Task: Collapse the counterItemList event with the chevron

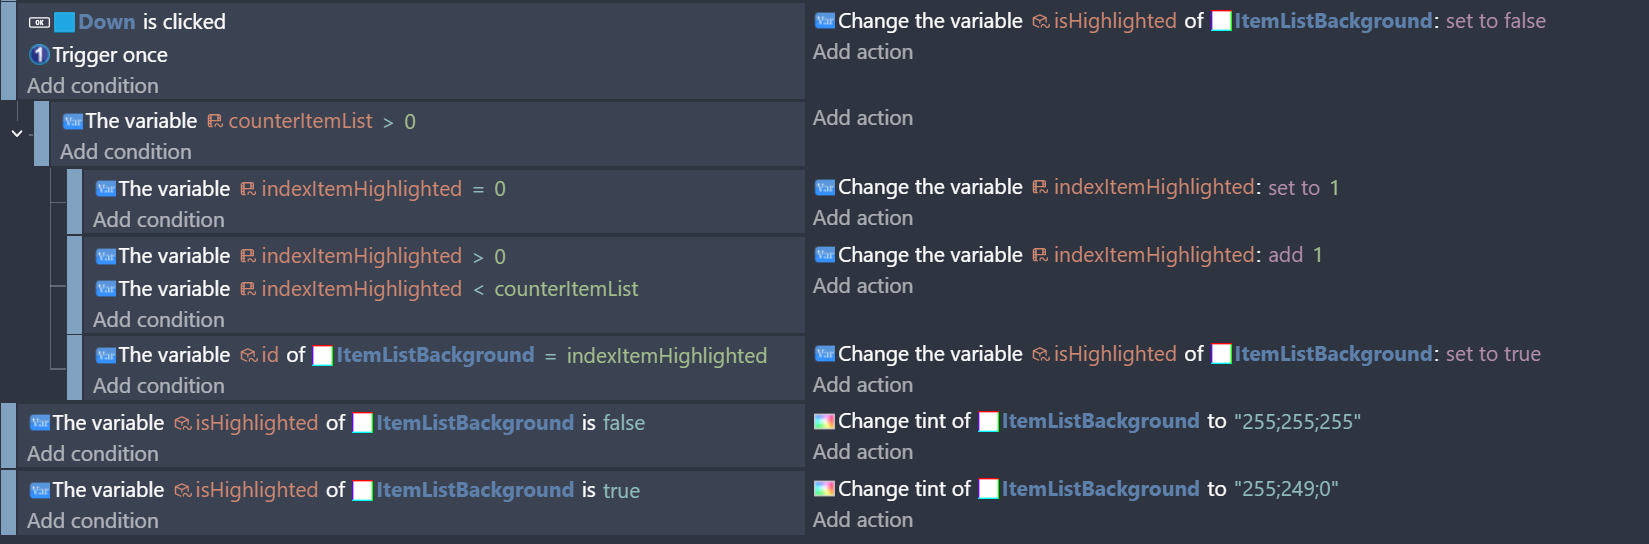Action: coord(17,133)
